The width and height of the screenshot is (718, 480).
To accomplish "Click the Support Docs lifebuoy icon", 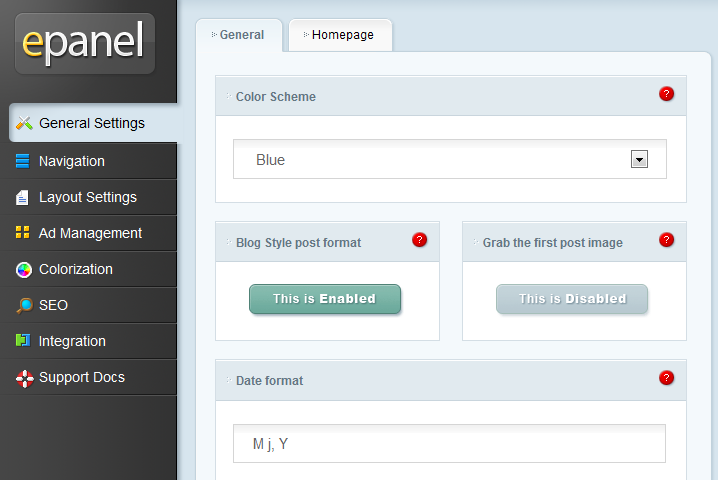I will (25, 378).
